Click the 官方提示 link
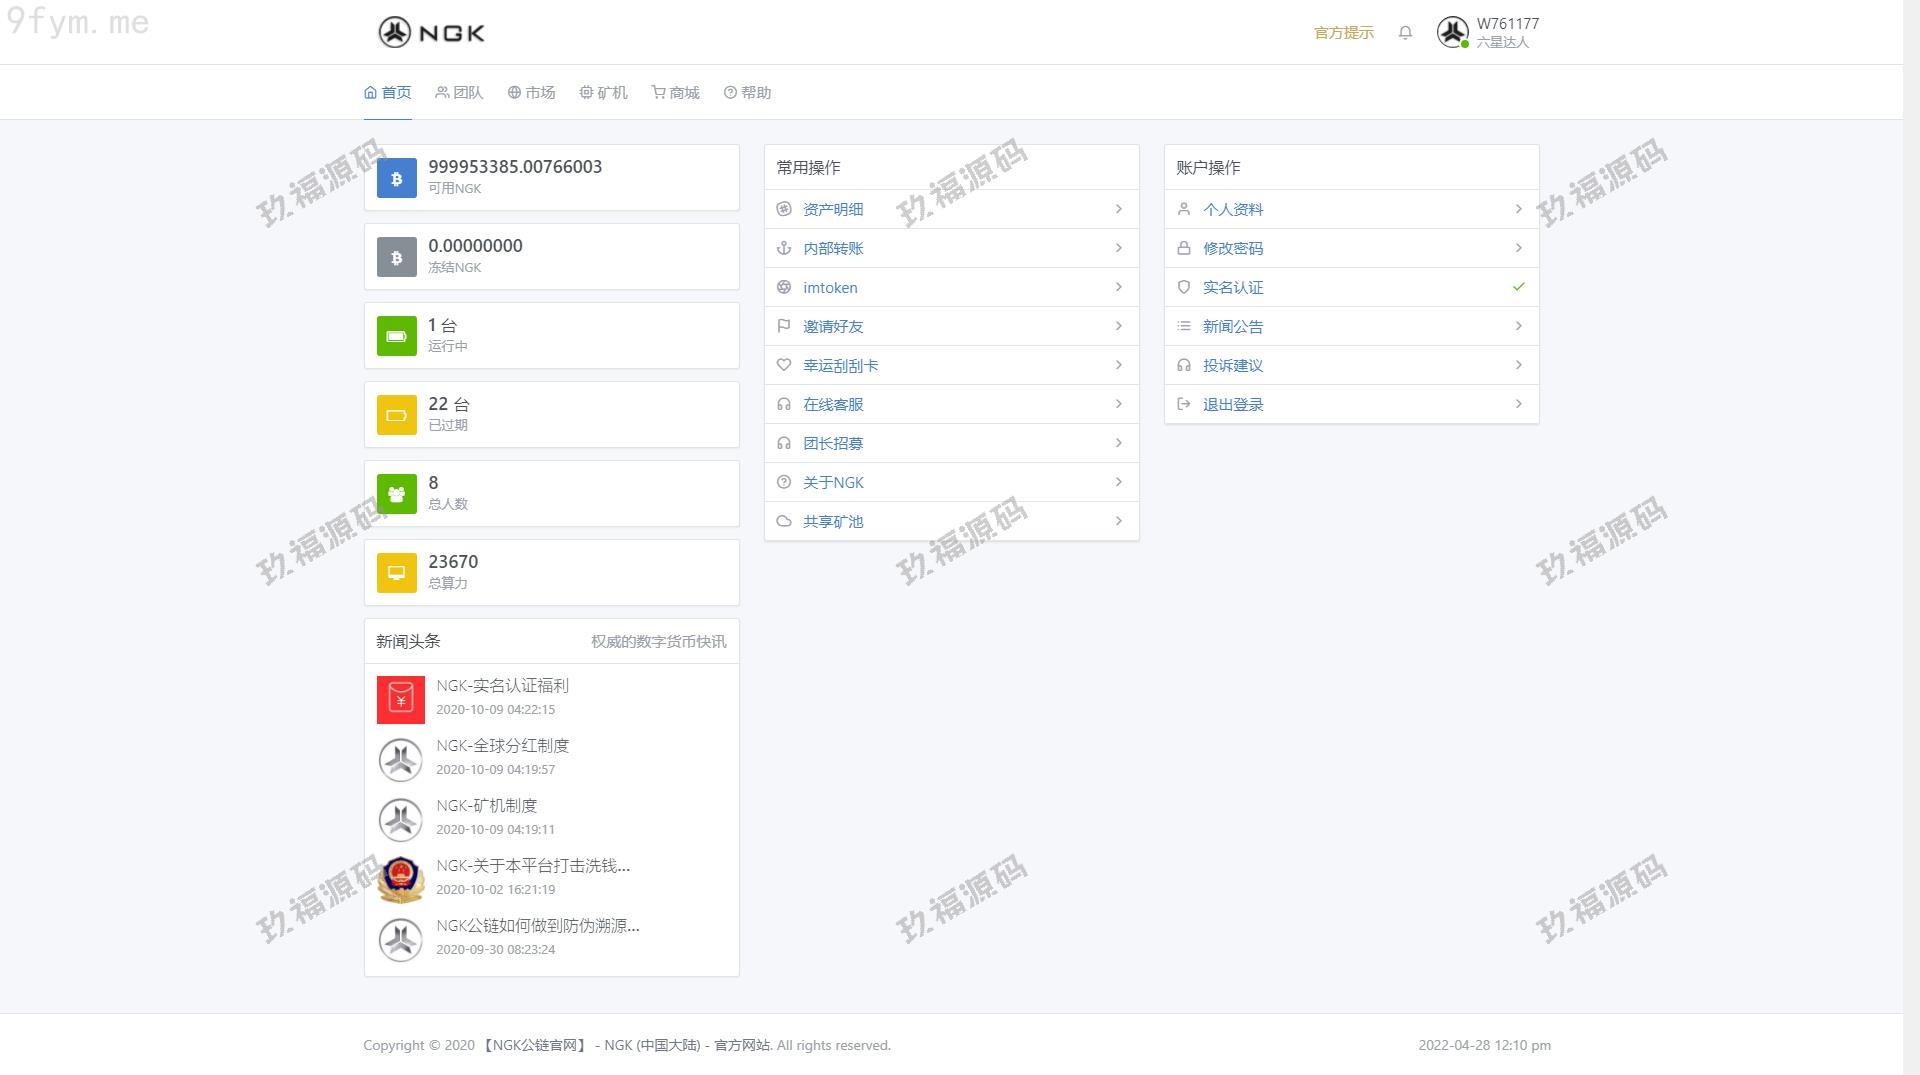The height and width of the screenshot is (1075, 1920). pos(1343,33)
